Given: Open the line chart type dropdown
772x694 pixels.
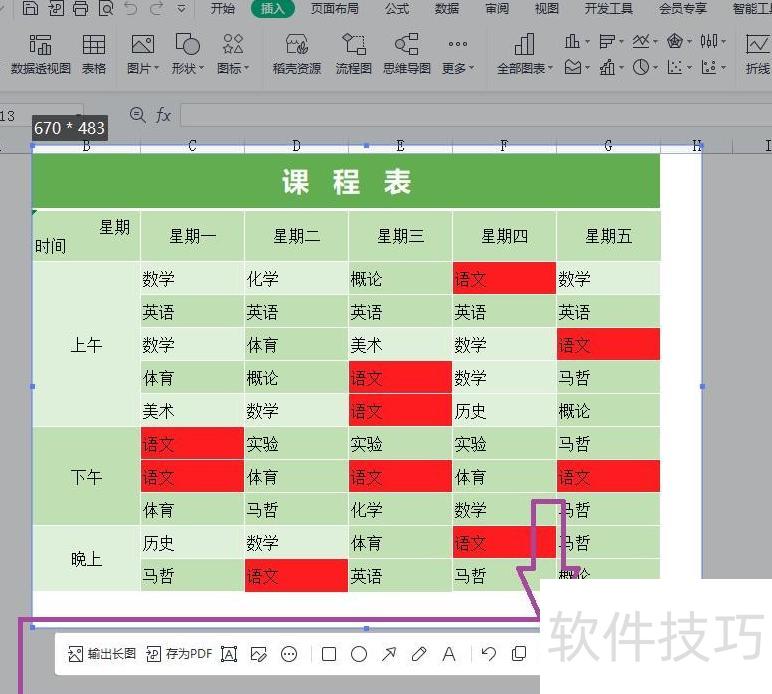Looking at the screenshot, I should [644, 41].
